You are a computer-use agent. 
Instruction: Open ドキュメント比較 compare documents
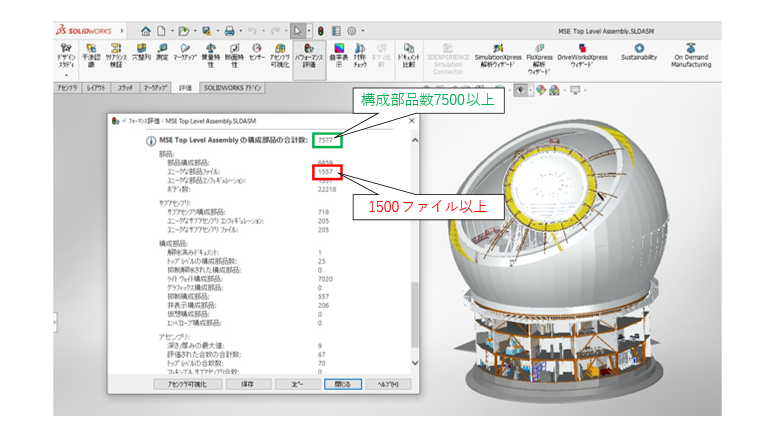pos(409,56)
